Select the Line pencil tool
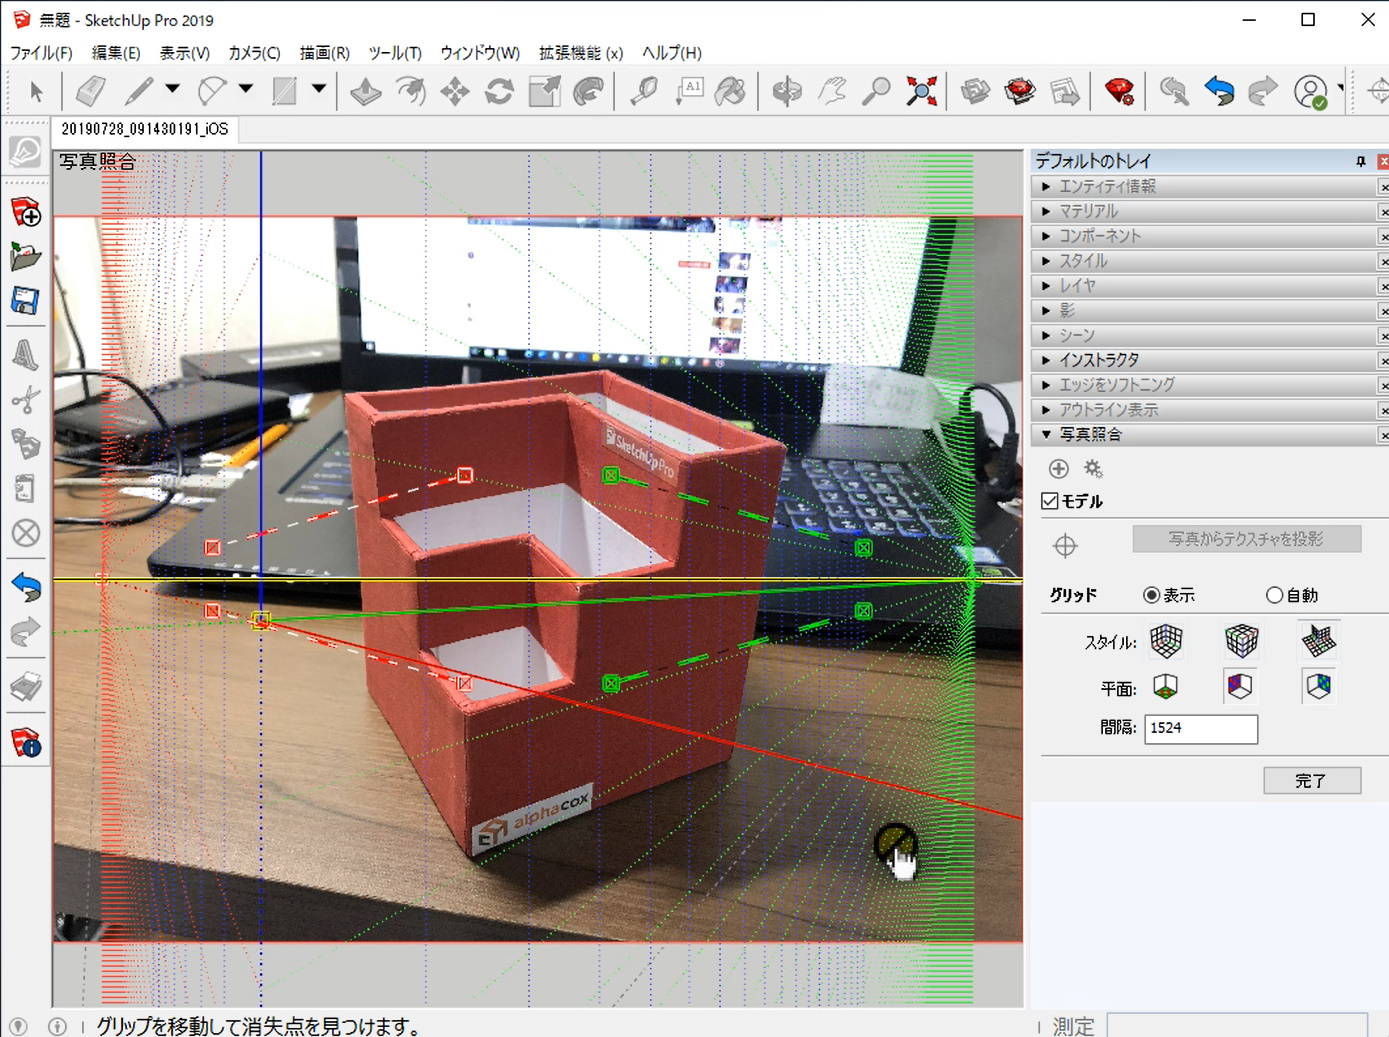This screenshot has width=1389, height=1037. pos(137,91)
